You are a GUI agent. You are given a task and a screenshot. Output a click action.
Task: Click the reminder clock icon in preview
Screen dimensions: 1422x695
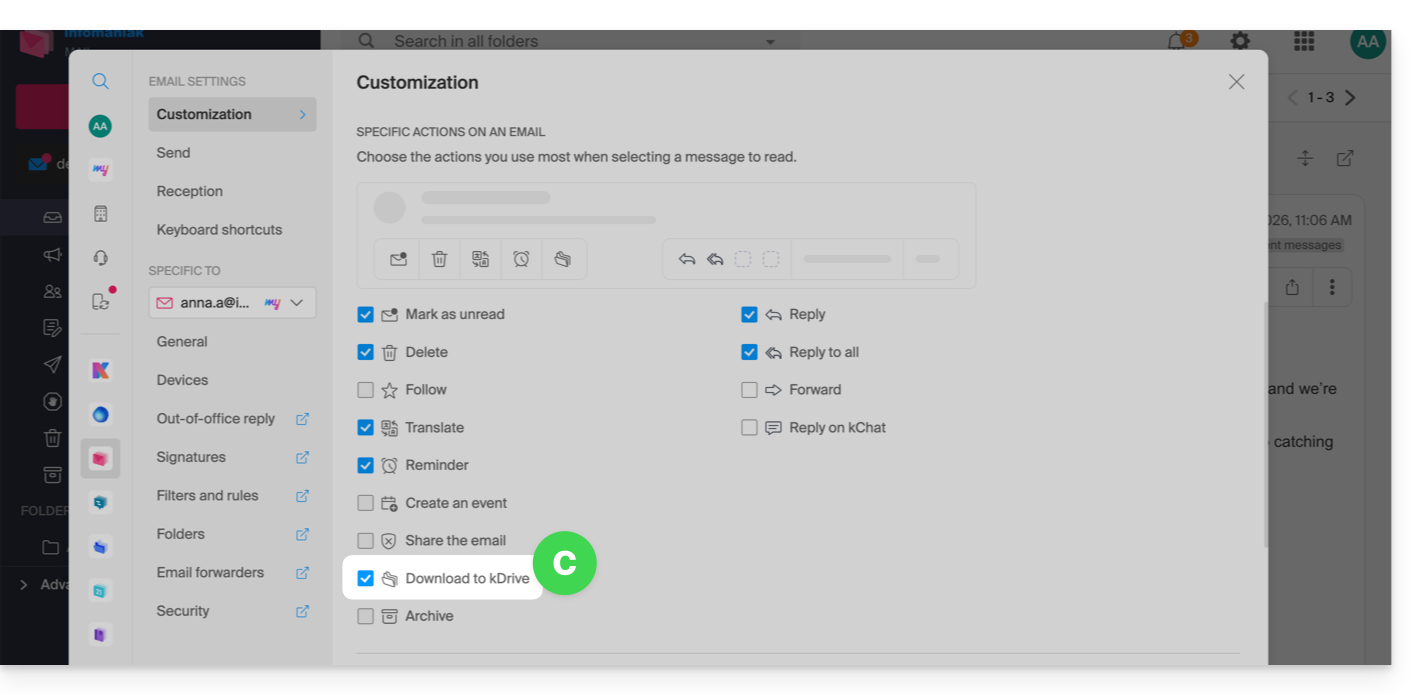point(521,259)
